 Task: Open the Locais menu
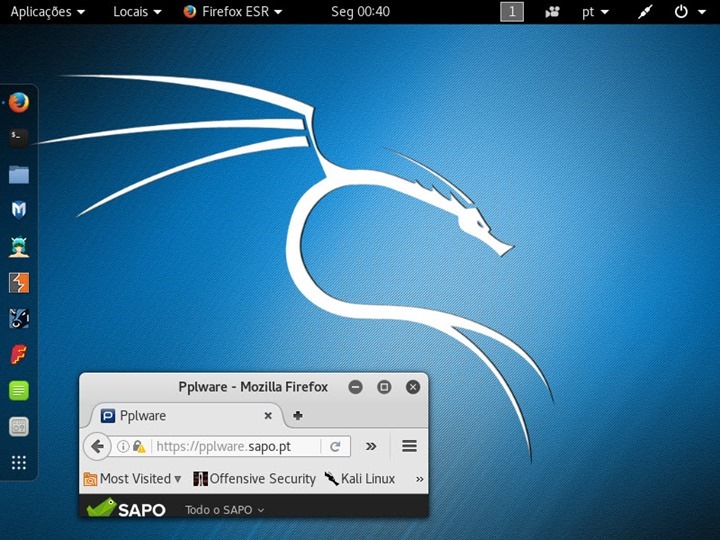(x=137, y=12)
